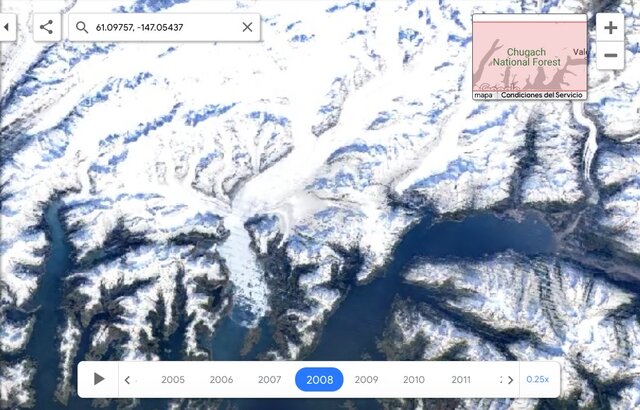Select year 2005 on the timeline
The height and width of the screenshot is (410, 640).
[173, 379]
